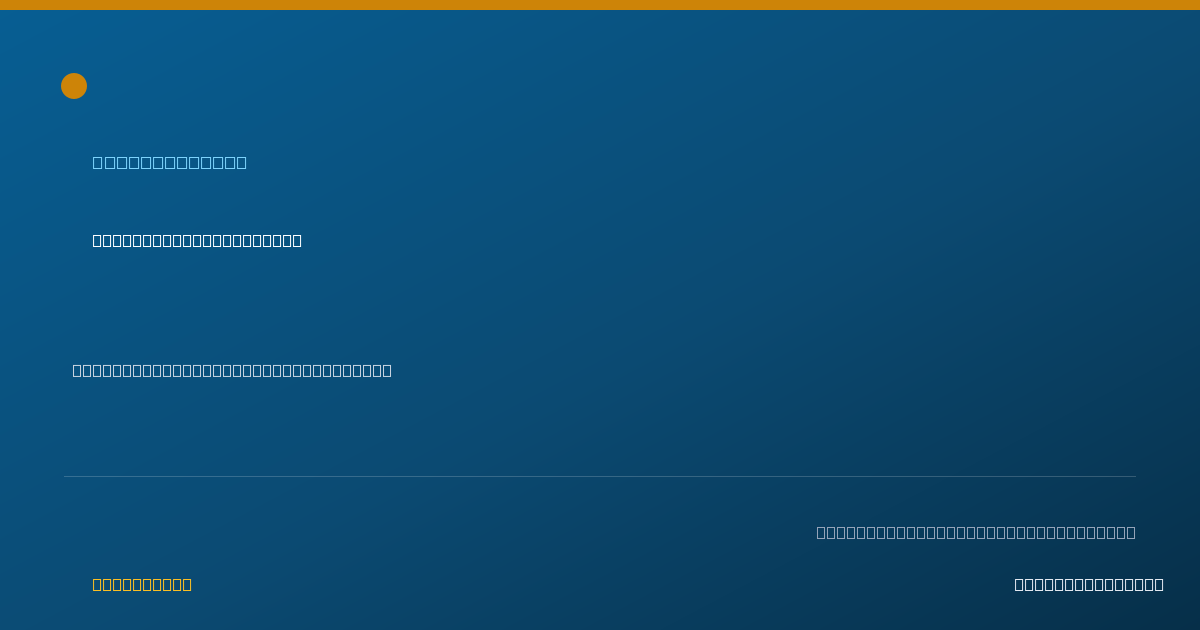Screen dimensions: 1200x630
Task: Click last glyph box of bold white heading
Action: click(297, 240)
